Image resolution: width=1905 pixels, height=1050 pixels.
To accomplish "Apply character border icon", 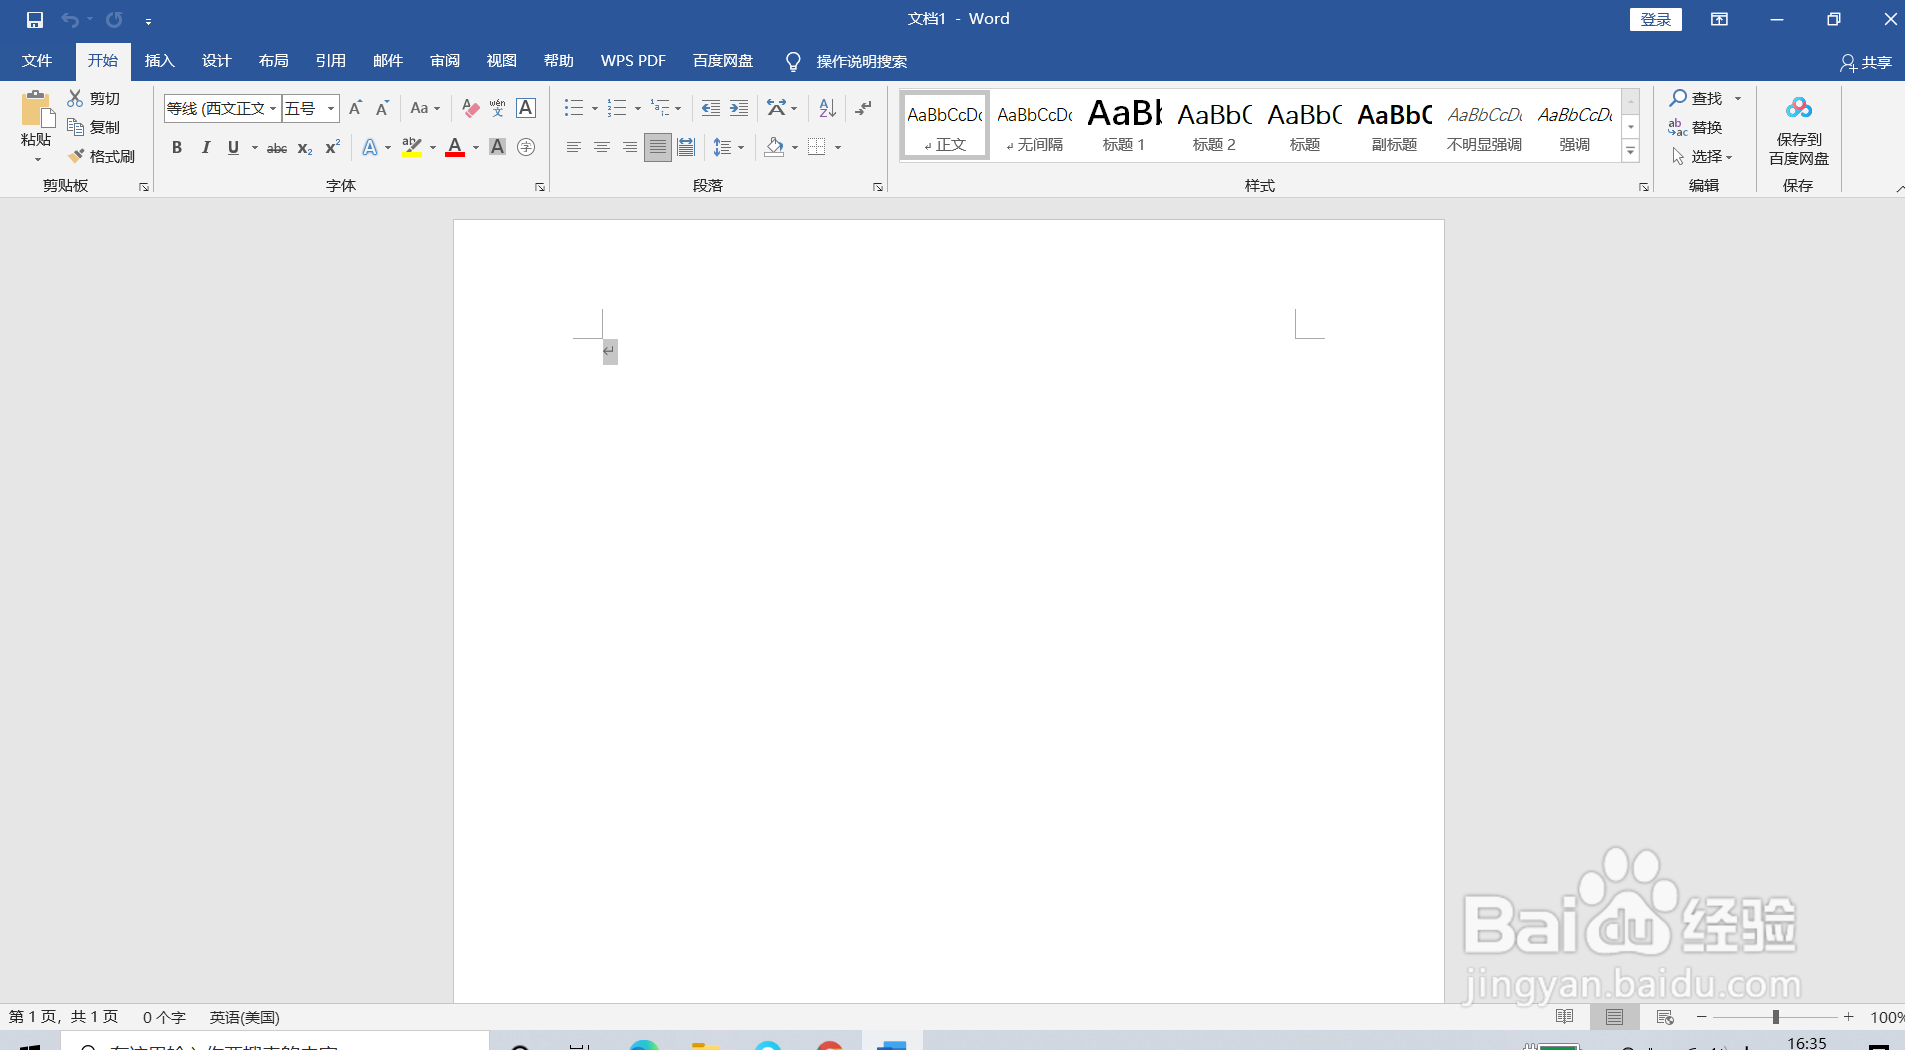I will pyautogui.click(x=526, y=108).
